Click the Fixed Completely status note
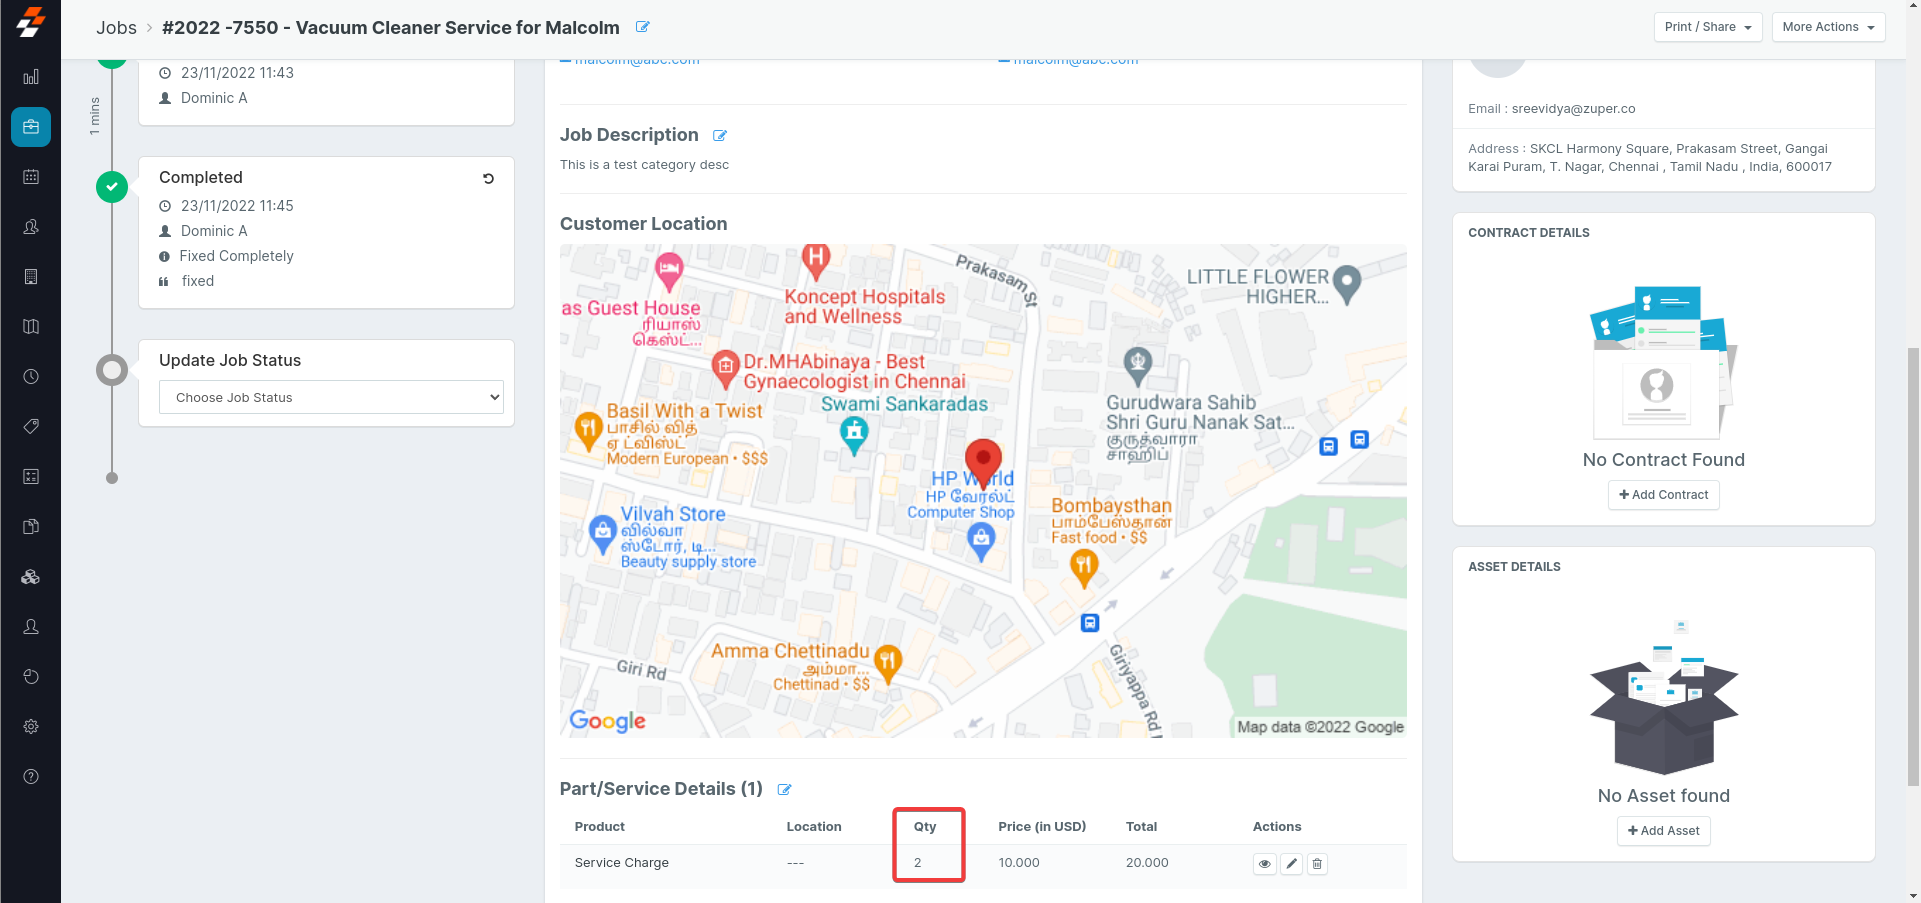Screen dimensions: 1921x903 point(236,256)
